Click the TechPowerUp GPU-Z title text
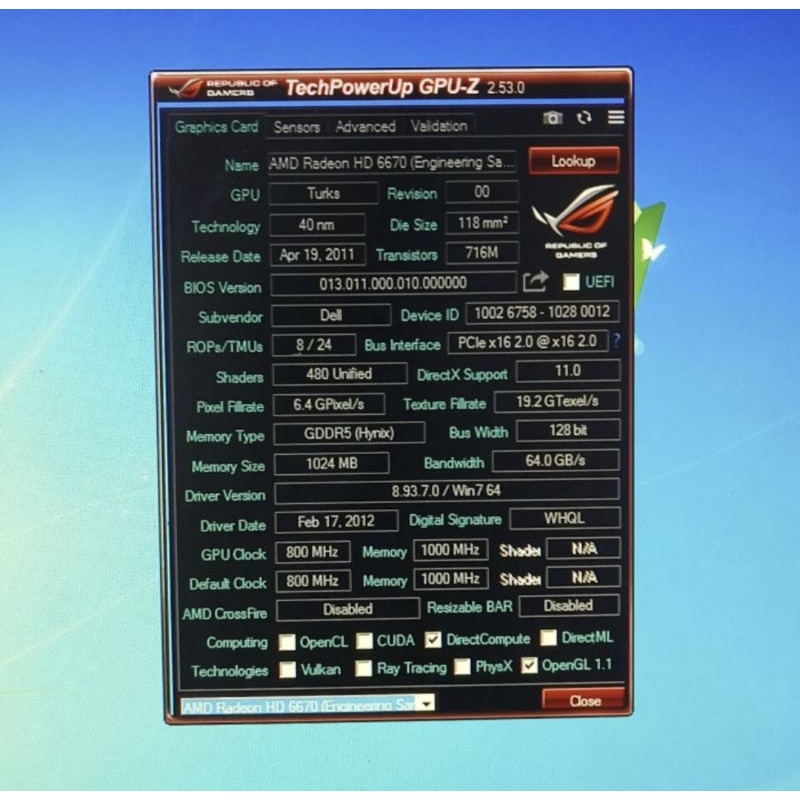 pos(382,87)
